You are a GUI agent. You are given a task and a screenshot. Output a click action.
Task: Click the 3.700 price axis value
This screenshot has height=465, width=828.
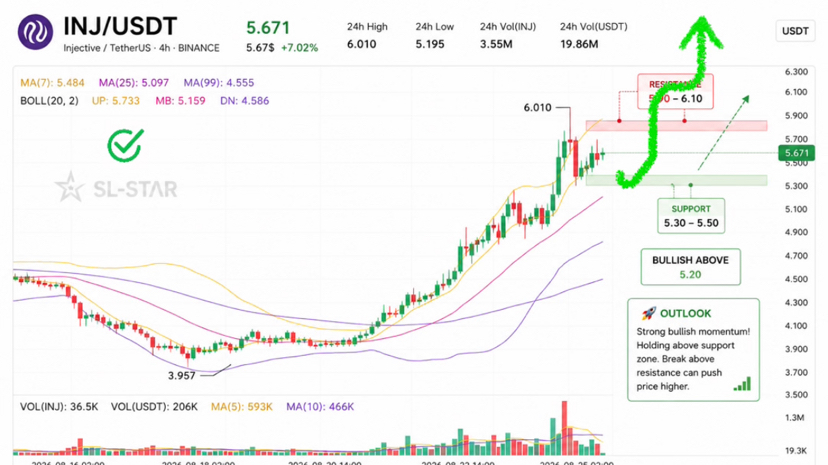[796, 373]
